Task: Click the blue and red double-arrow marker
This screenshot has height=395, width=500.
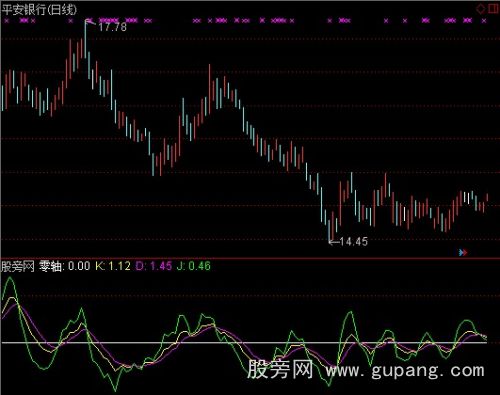Action: [x=463, y=252]
